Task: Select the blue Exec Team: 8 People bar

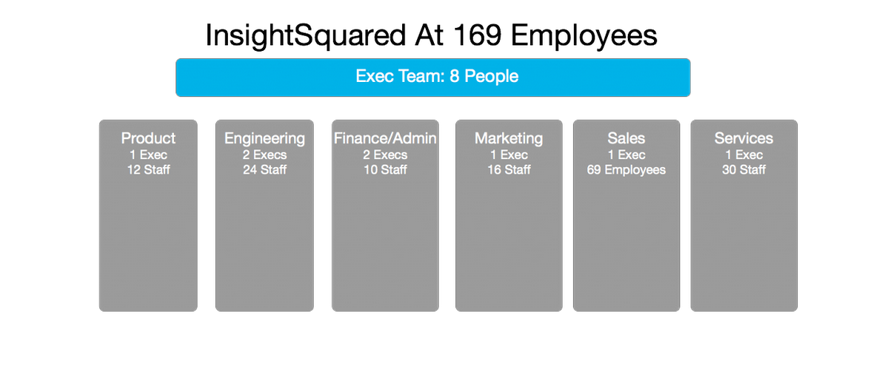Action: [x=433, y=78]
